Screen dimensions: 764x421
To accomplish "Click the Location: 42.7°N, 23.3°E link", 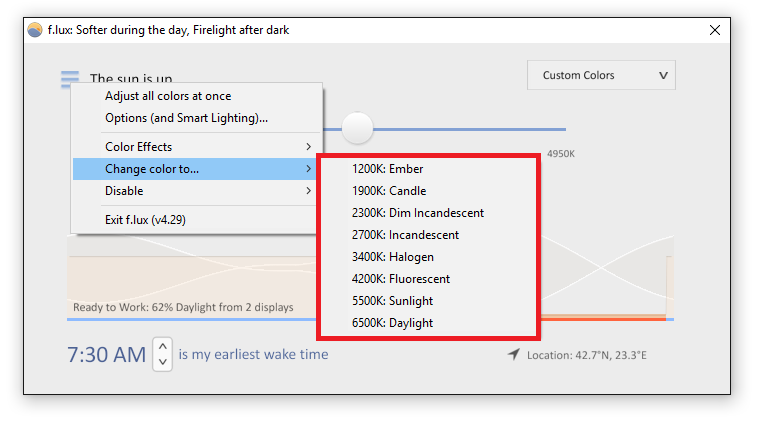I will coord(587,355).
